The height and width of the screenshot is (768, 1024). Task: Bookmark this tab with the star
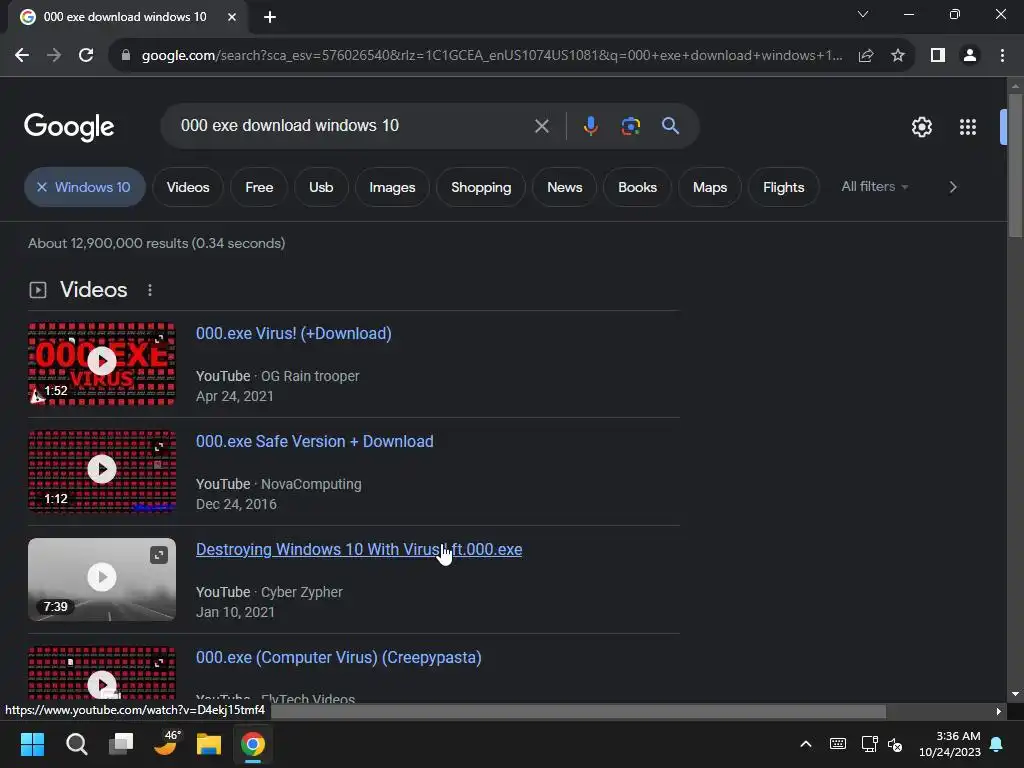[898, 56]
